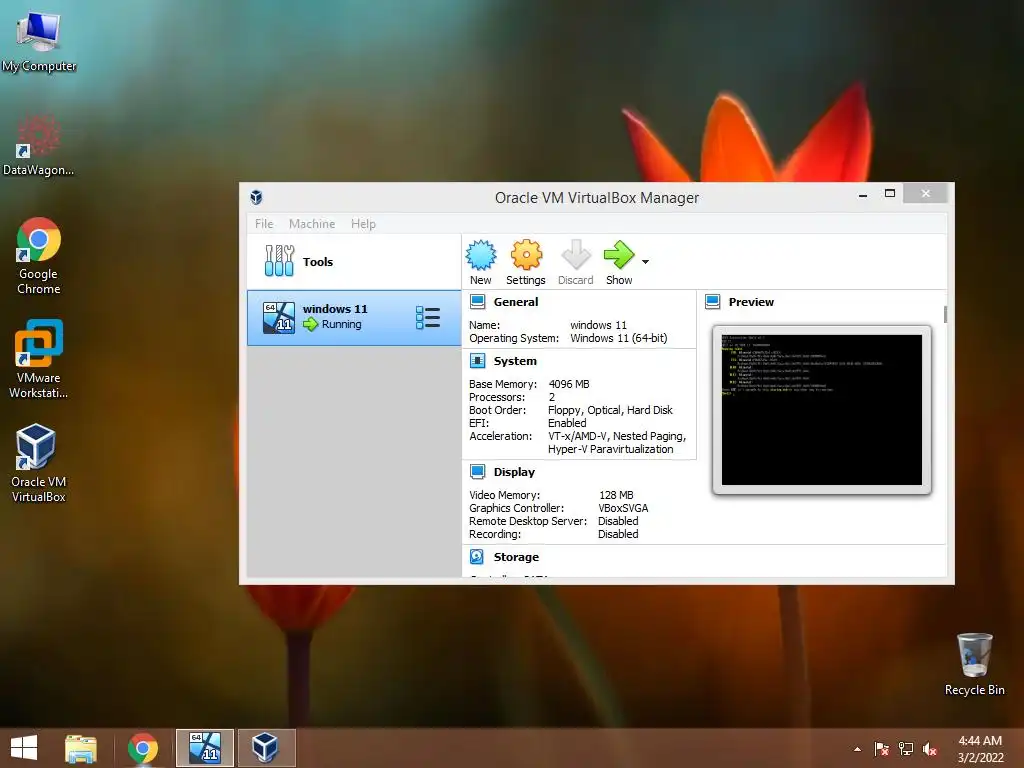The height and width of the screenshot is (768, 1024).
Task: Click Boot Order value Floppy, Optical, Hard Disk
Action: (x=610, y=410)
